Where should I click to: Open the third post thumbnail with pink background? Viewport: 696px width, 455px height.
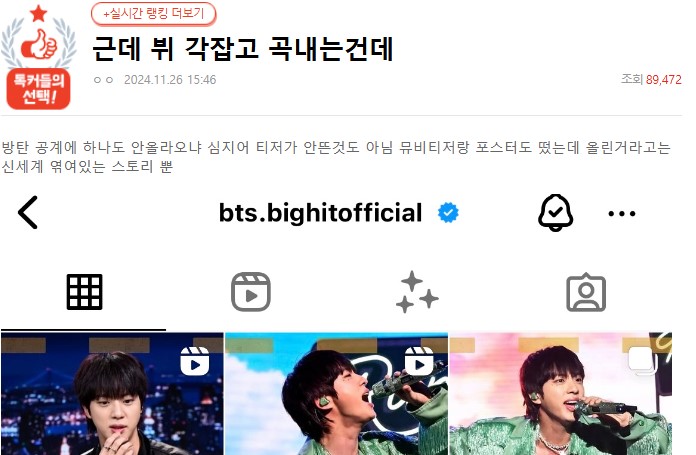(561, 393)
